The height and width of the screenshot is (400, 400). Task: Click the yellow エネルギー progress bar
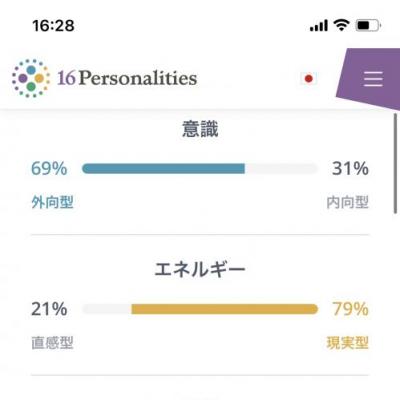click(199, 309)
